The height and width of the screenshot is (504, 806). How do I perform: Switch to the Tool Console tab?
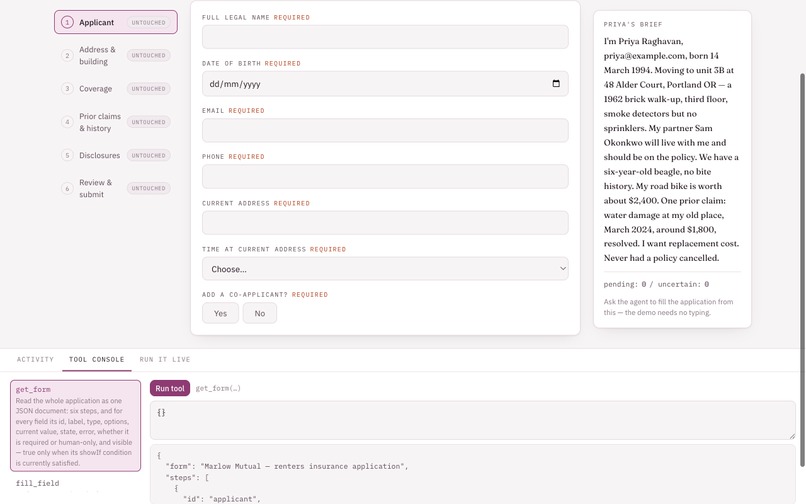click(97, 359)
